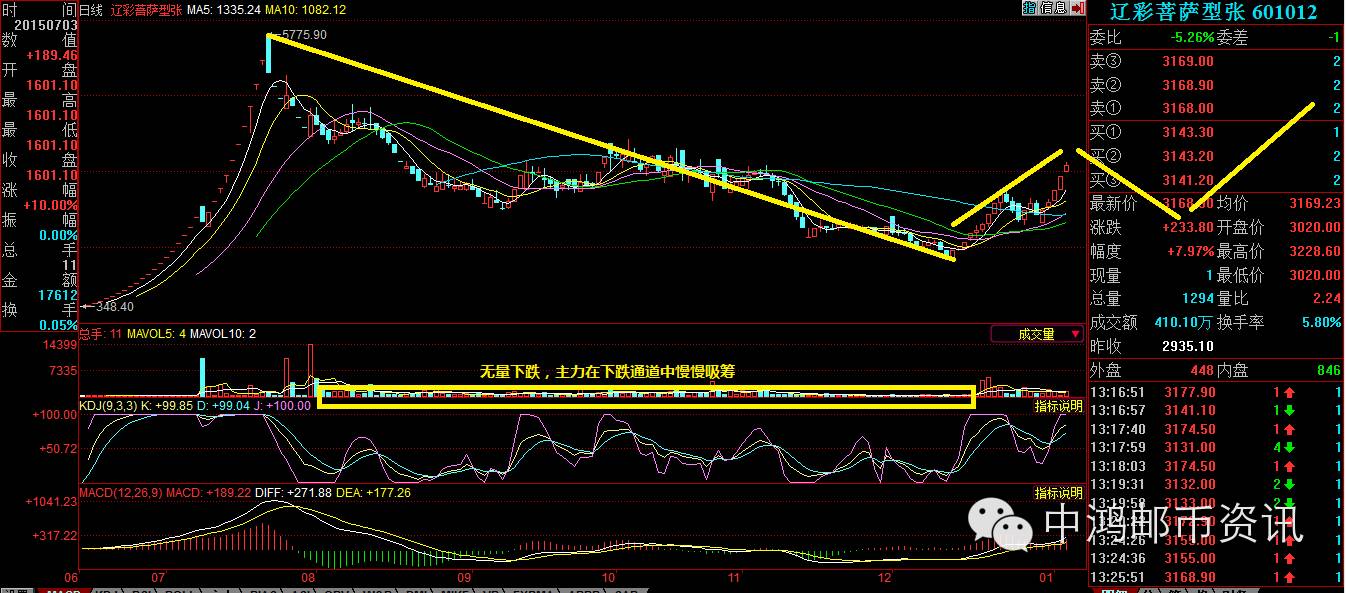Click the 昨收 2935.10 value
Screen dimensions: 1346x593
click(1188, 346)
